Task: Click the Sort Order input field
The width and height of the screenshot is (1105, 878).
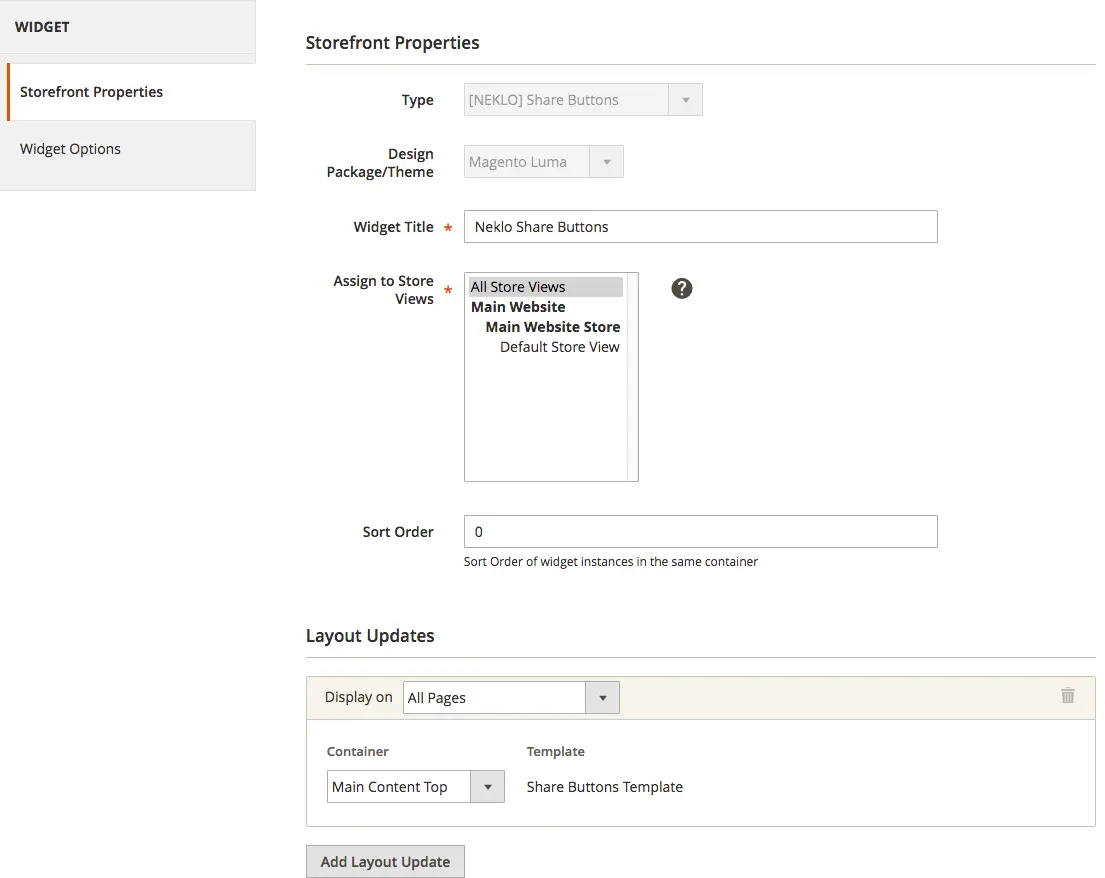Action: pyautogui.click(x=700, y=531)
